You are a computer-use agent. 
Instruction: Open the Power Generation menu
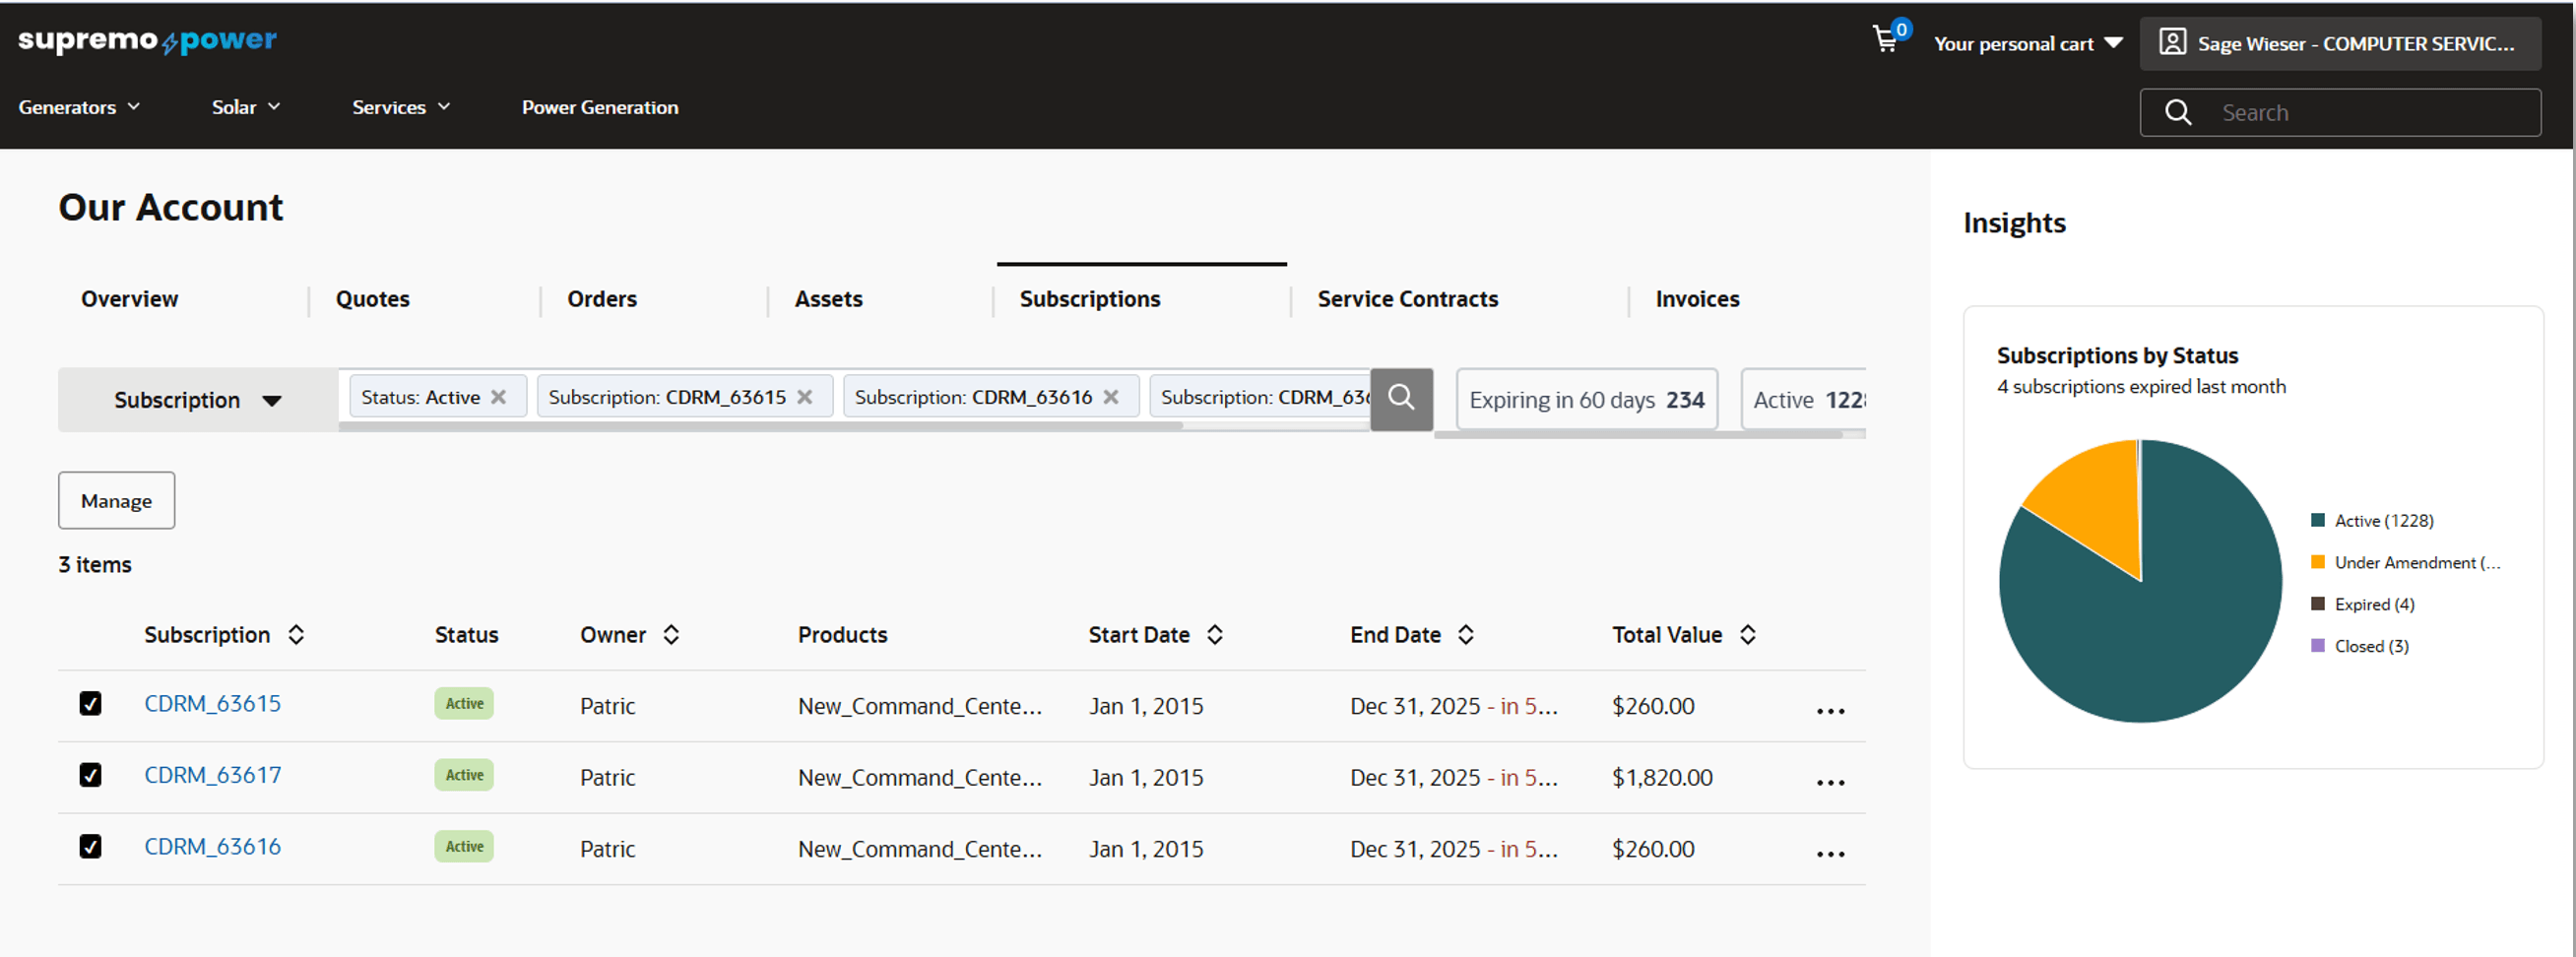coord(600,107)
